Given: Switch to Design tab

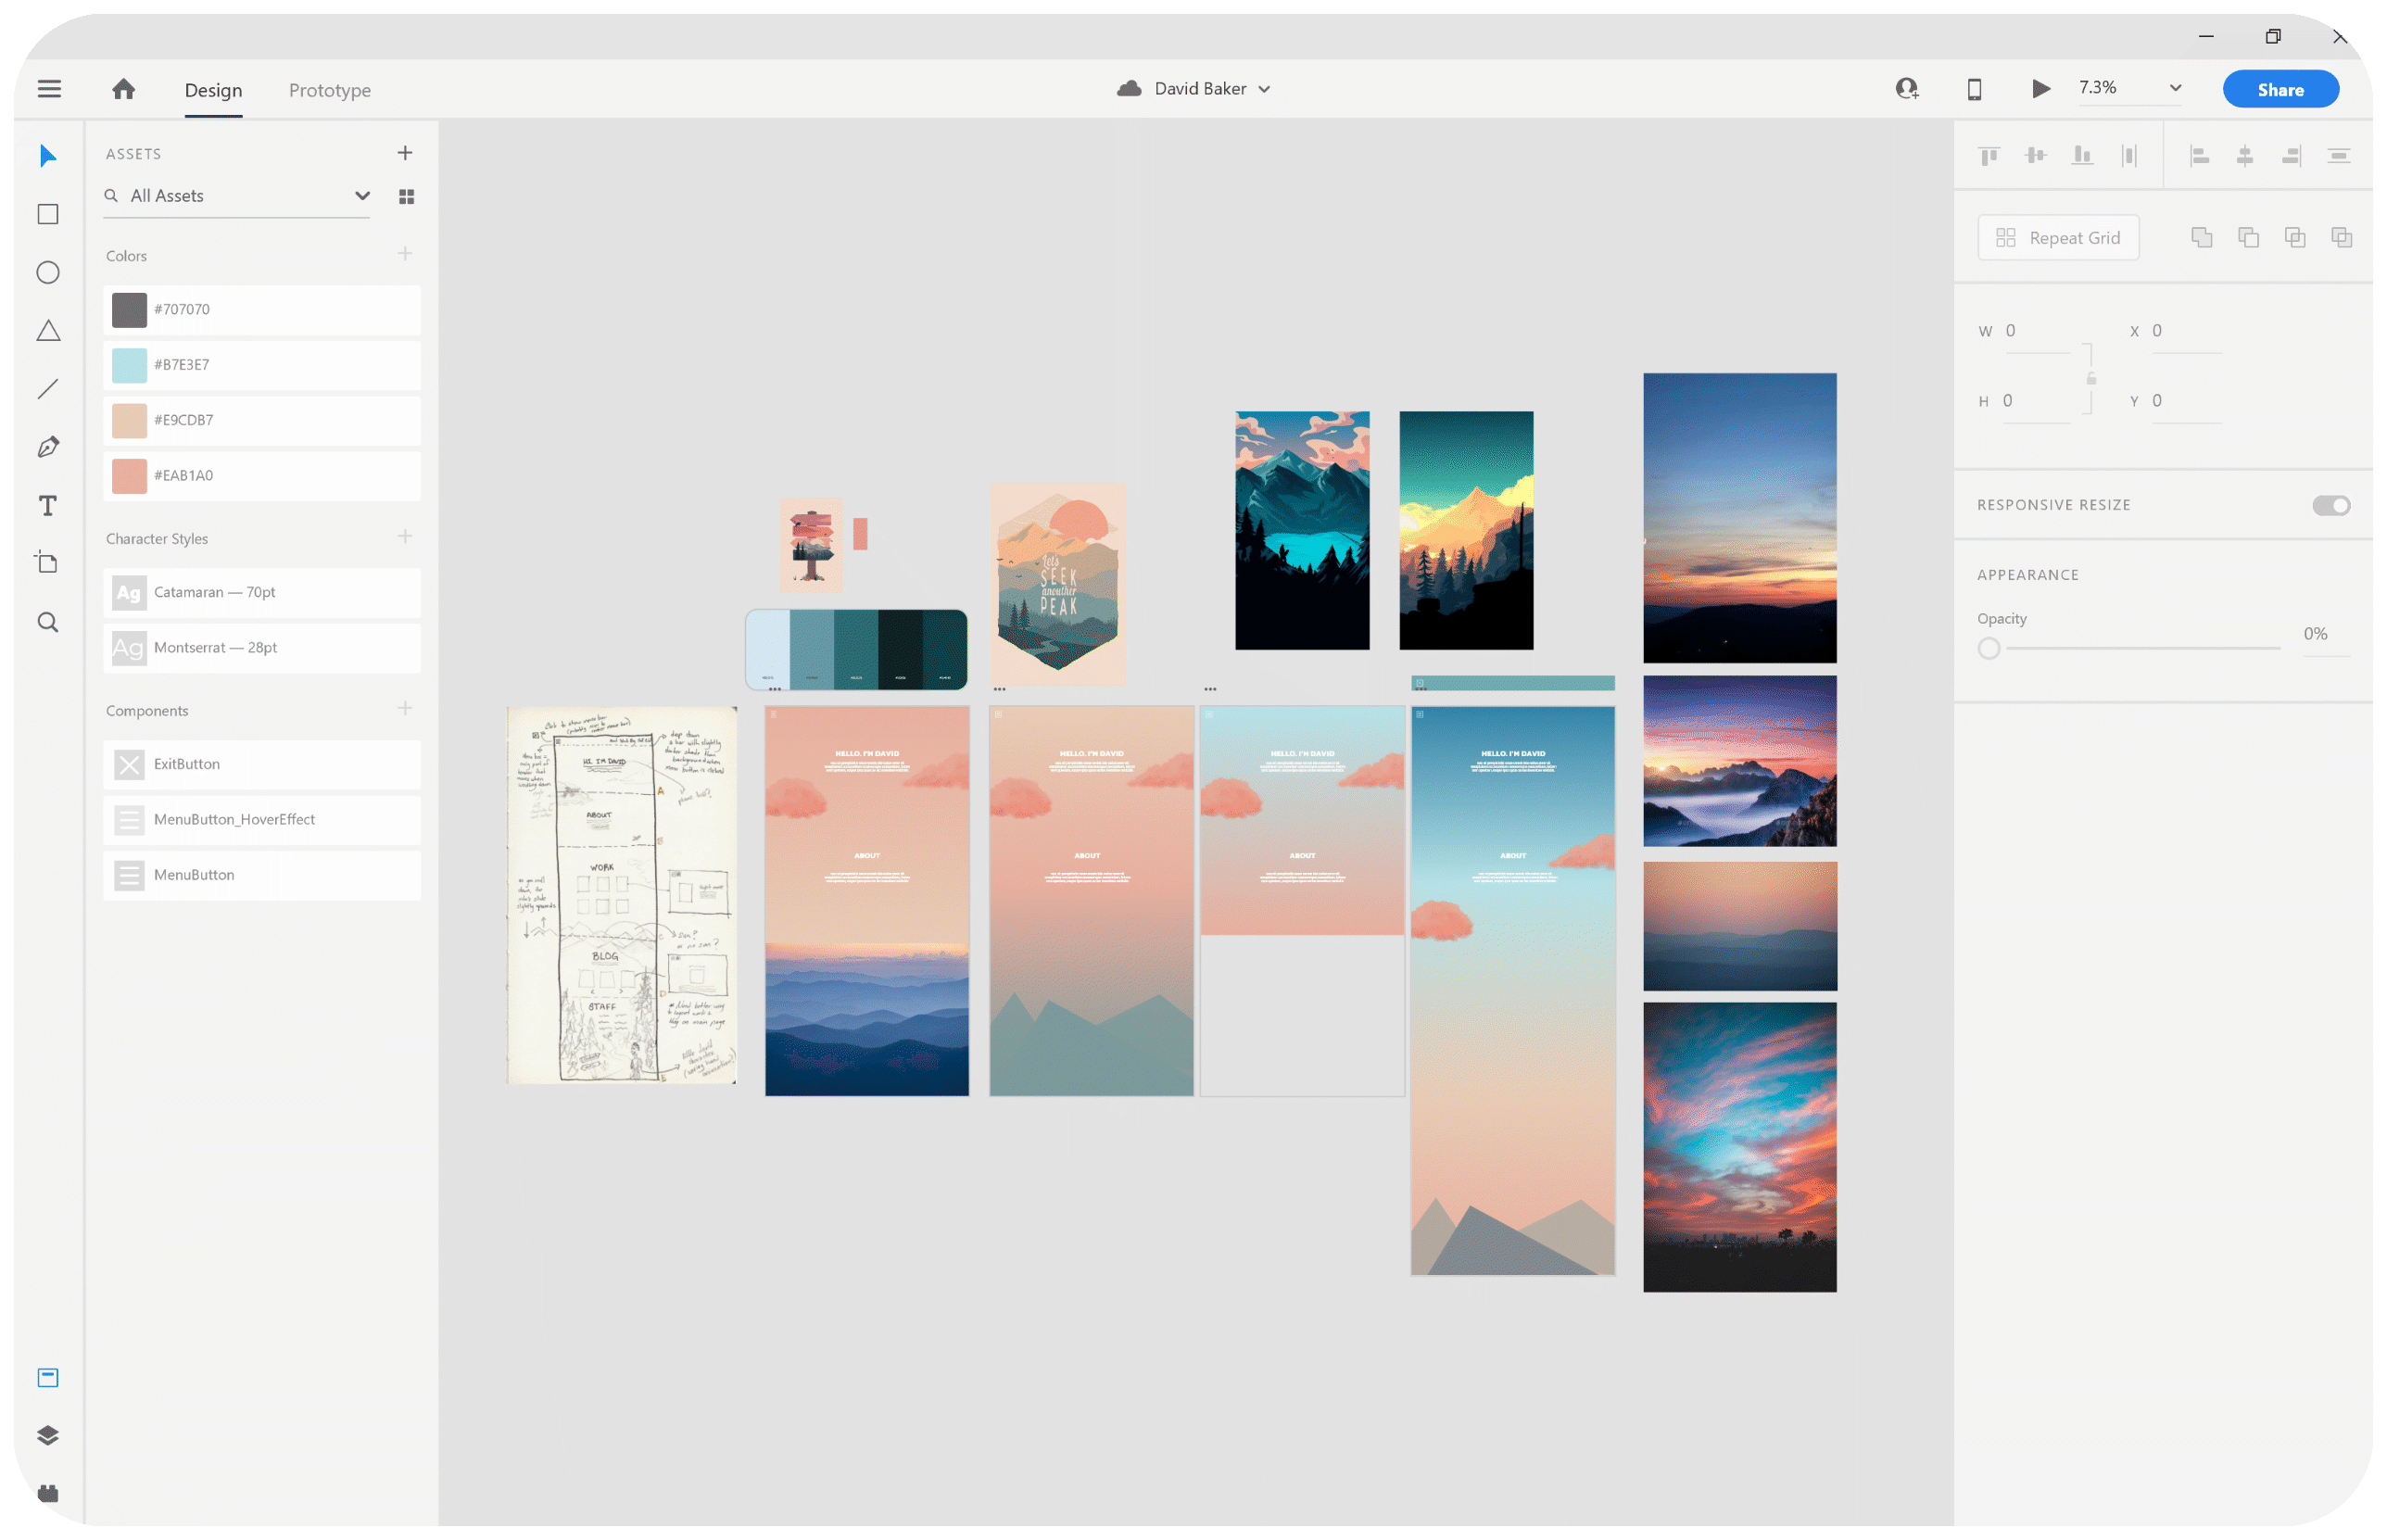Looking at the screenshot, I should pyautogui.click(x=210, y=89).
